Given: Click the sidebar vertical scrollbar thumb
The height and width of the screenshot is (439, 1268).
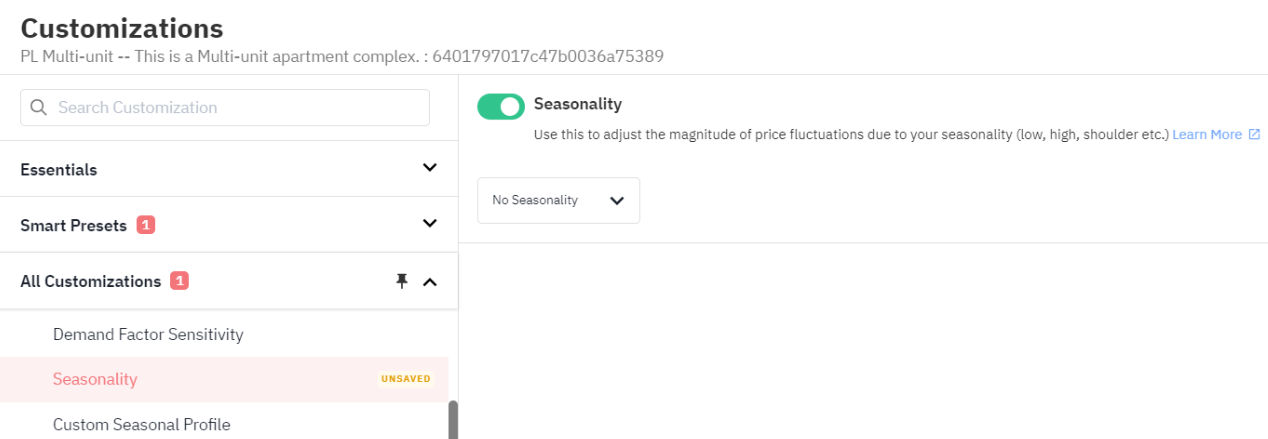Looking at the screenshot, I should (x=453, y=420).
